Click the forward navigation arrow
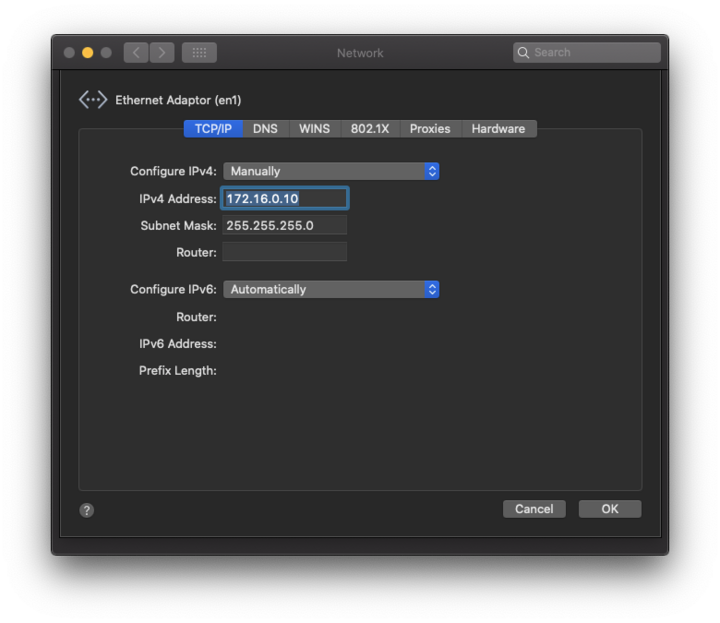This screenshot has width=720, height=623. click(161, 52)
